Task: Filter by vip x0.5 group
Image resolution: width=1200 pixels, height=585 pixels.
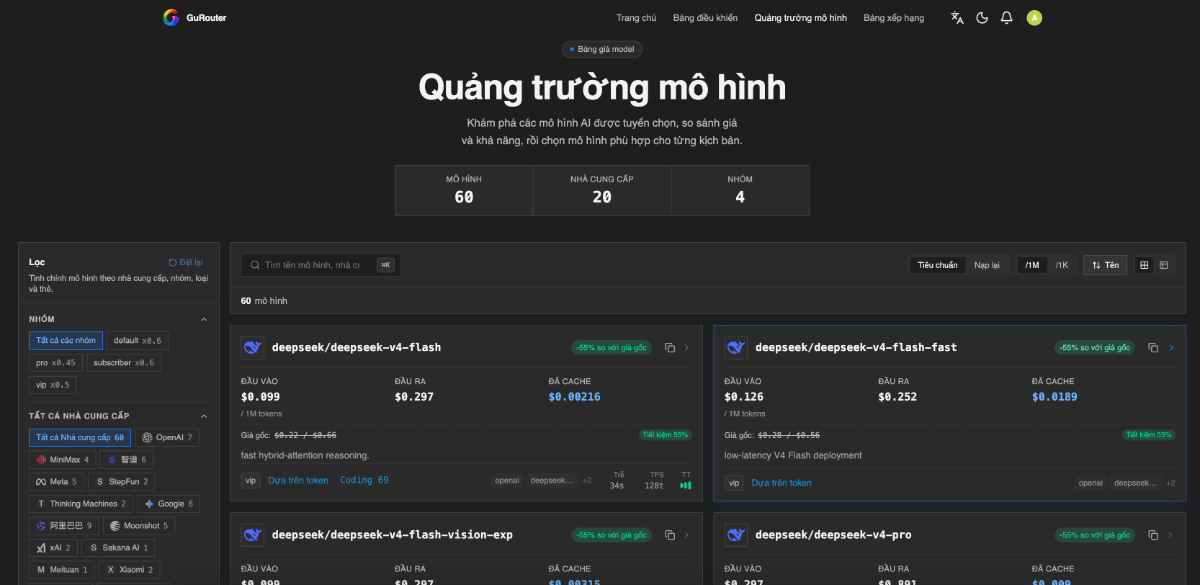Action: click(x=52, y=385)
